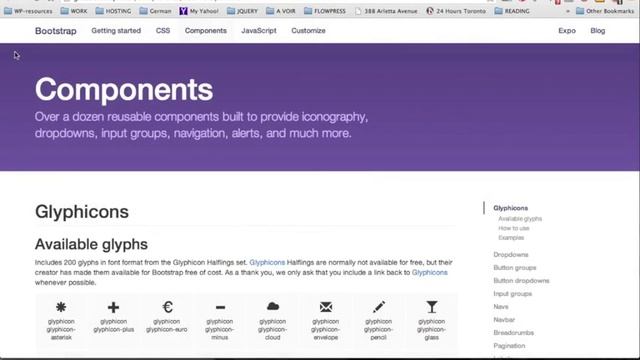The width and height of the screenshot is (640, 360).
Task: Open the Expo link
Action: click(567, 31)
